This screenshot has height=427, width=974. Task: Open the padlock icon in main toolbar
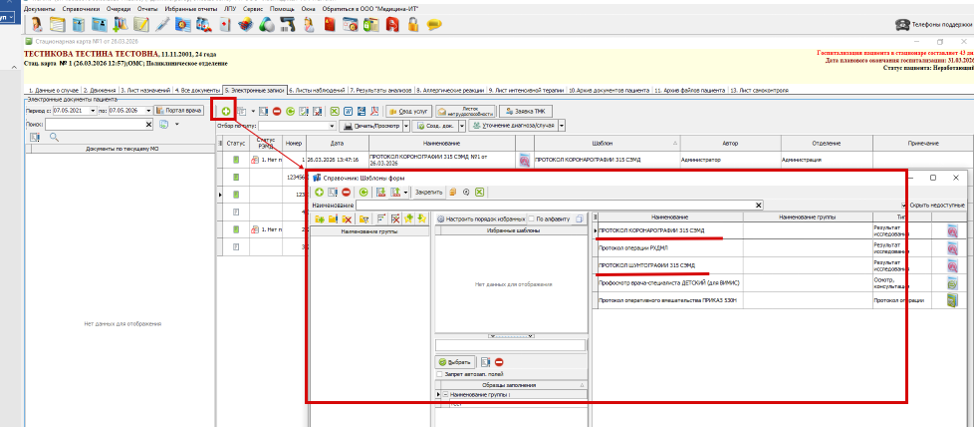coord(412,24)
